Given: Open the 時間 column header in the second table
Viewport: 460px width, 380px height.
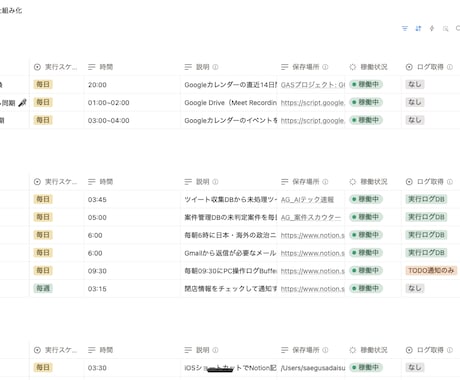Looking at the screenshot, I should pos(100,182).
